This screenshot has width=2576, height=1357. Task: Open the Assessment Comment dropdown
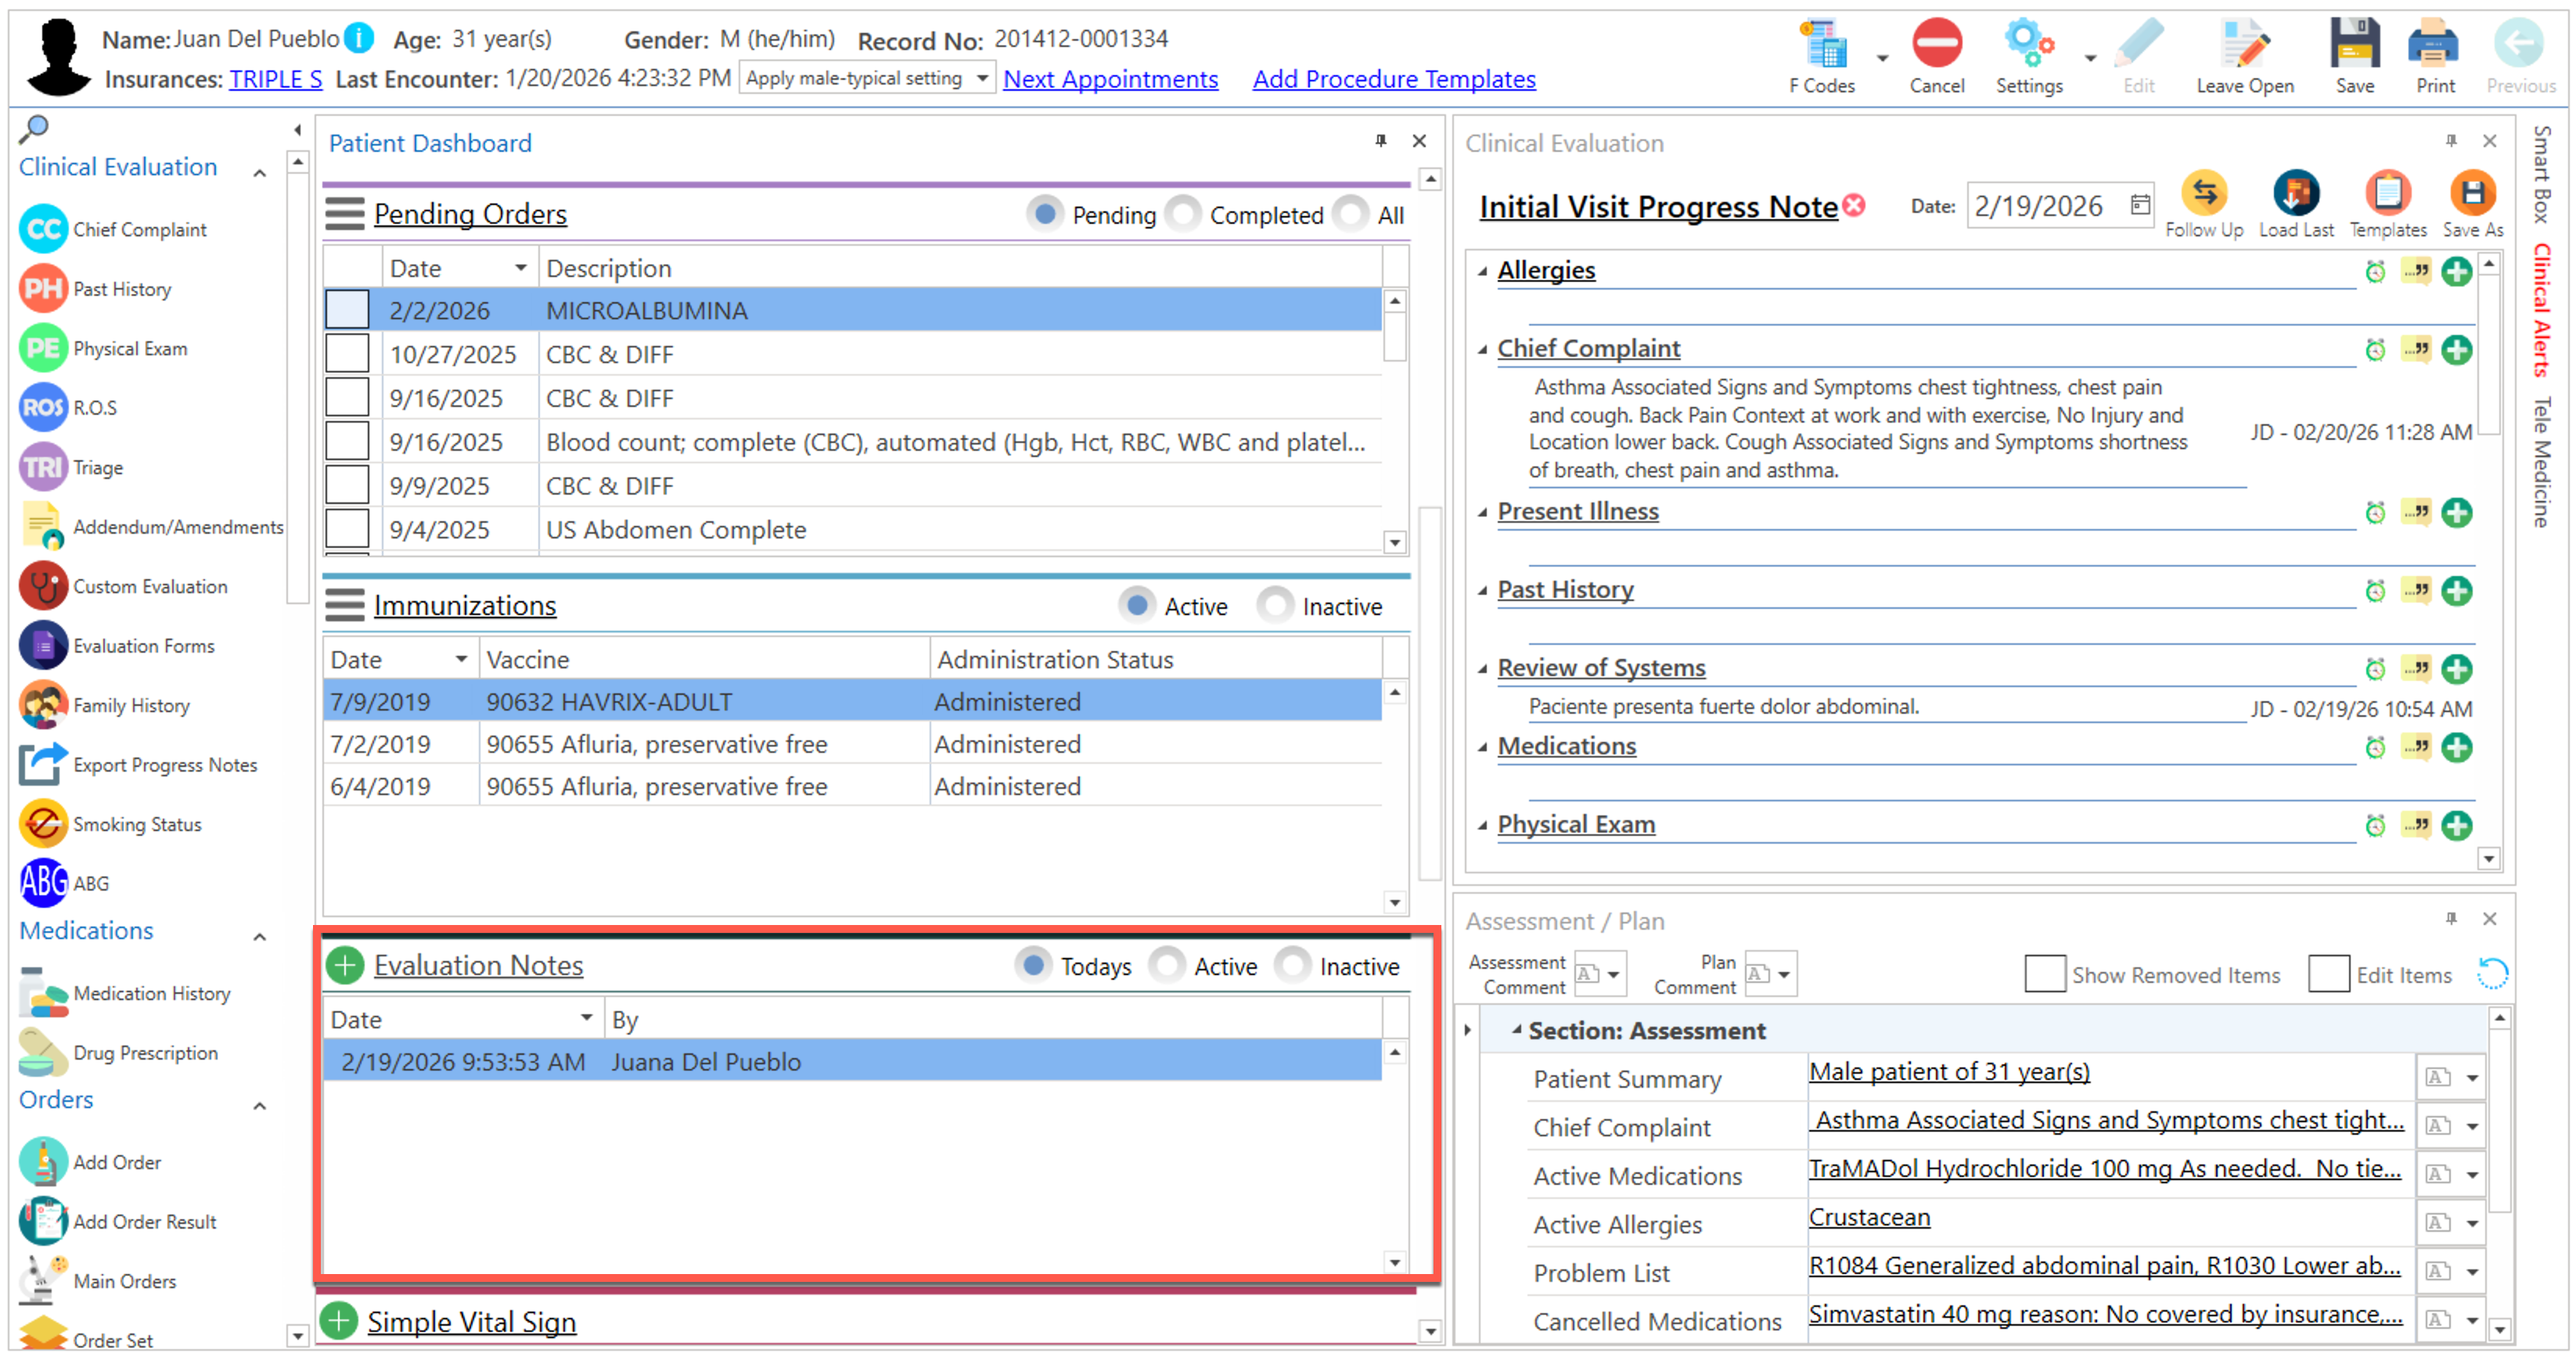pos(1613,974)
